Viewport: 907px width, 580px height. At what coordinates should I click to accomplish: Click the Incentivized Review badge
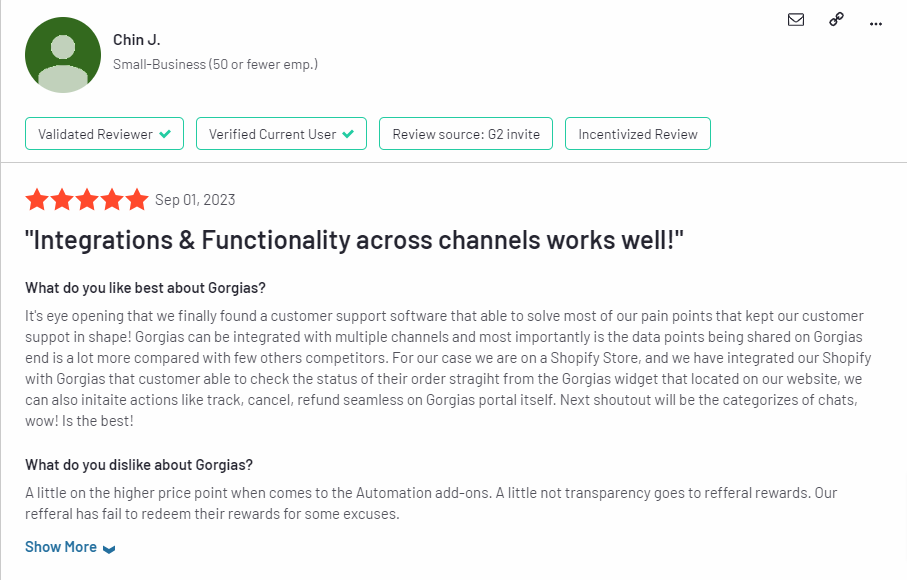click(637, 134)
